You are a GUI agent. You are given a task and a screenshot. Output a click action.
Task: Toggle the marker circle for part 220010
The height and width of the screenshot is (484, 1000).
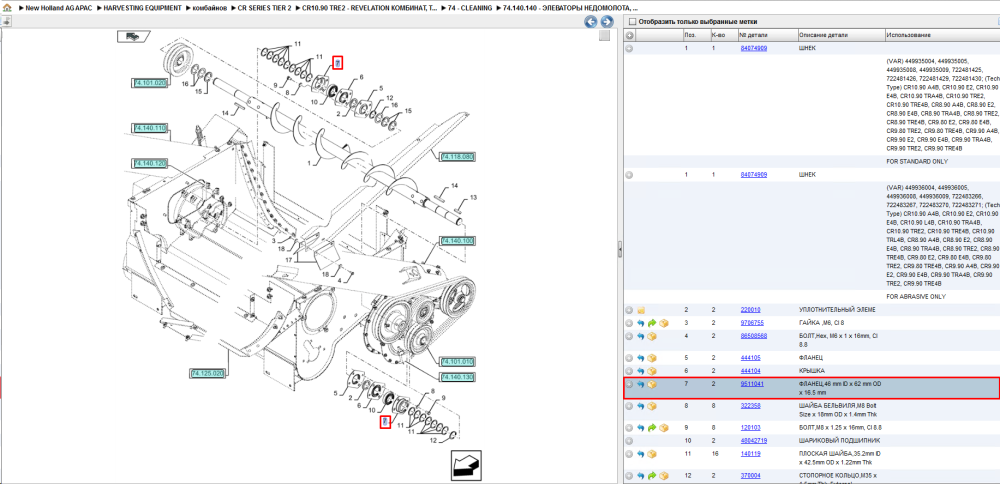(x=629, y=310)
